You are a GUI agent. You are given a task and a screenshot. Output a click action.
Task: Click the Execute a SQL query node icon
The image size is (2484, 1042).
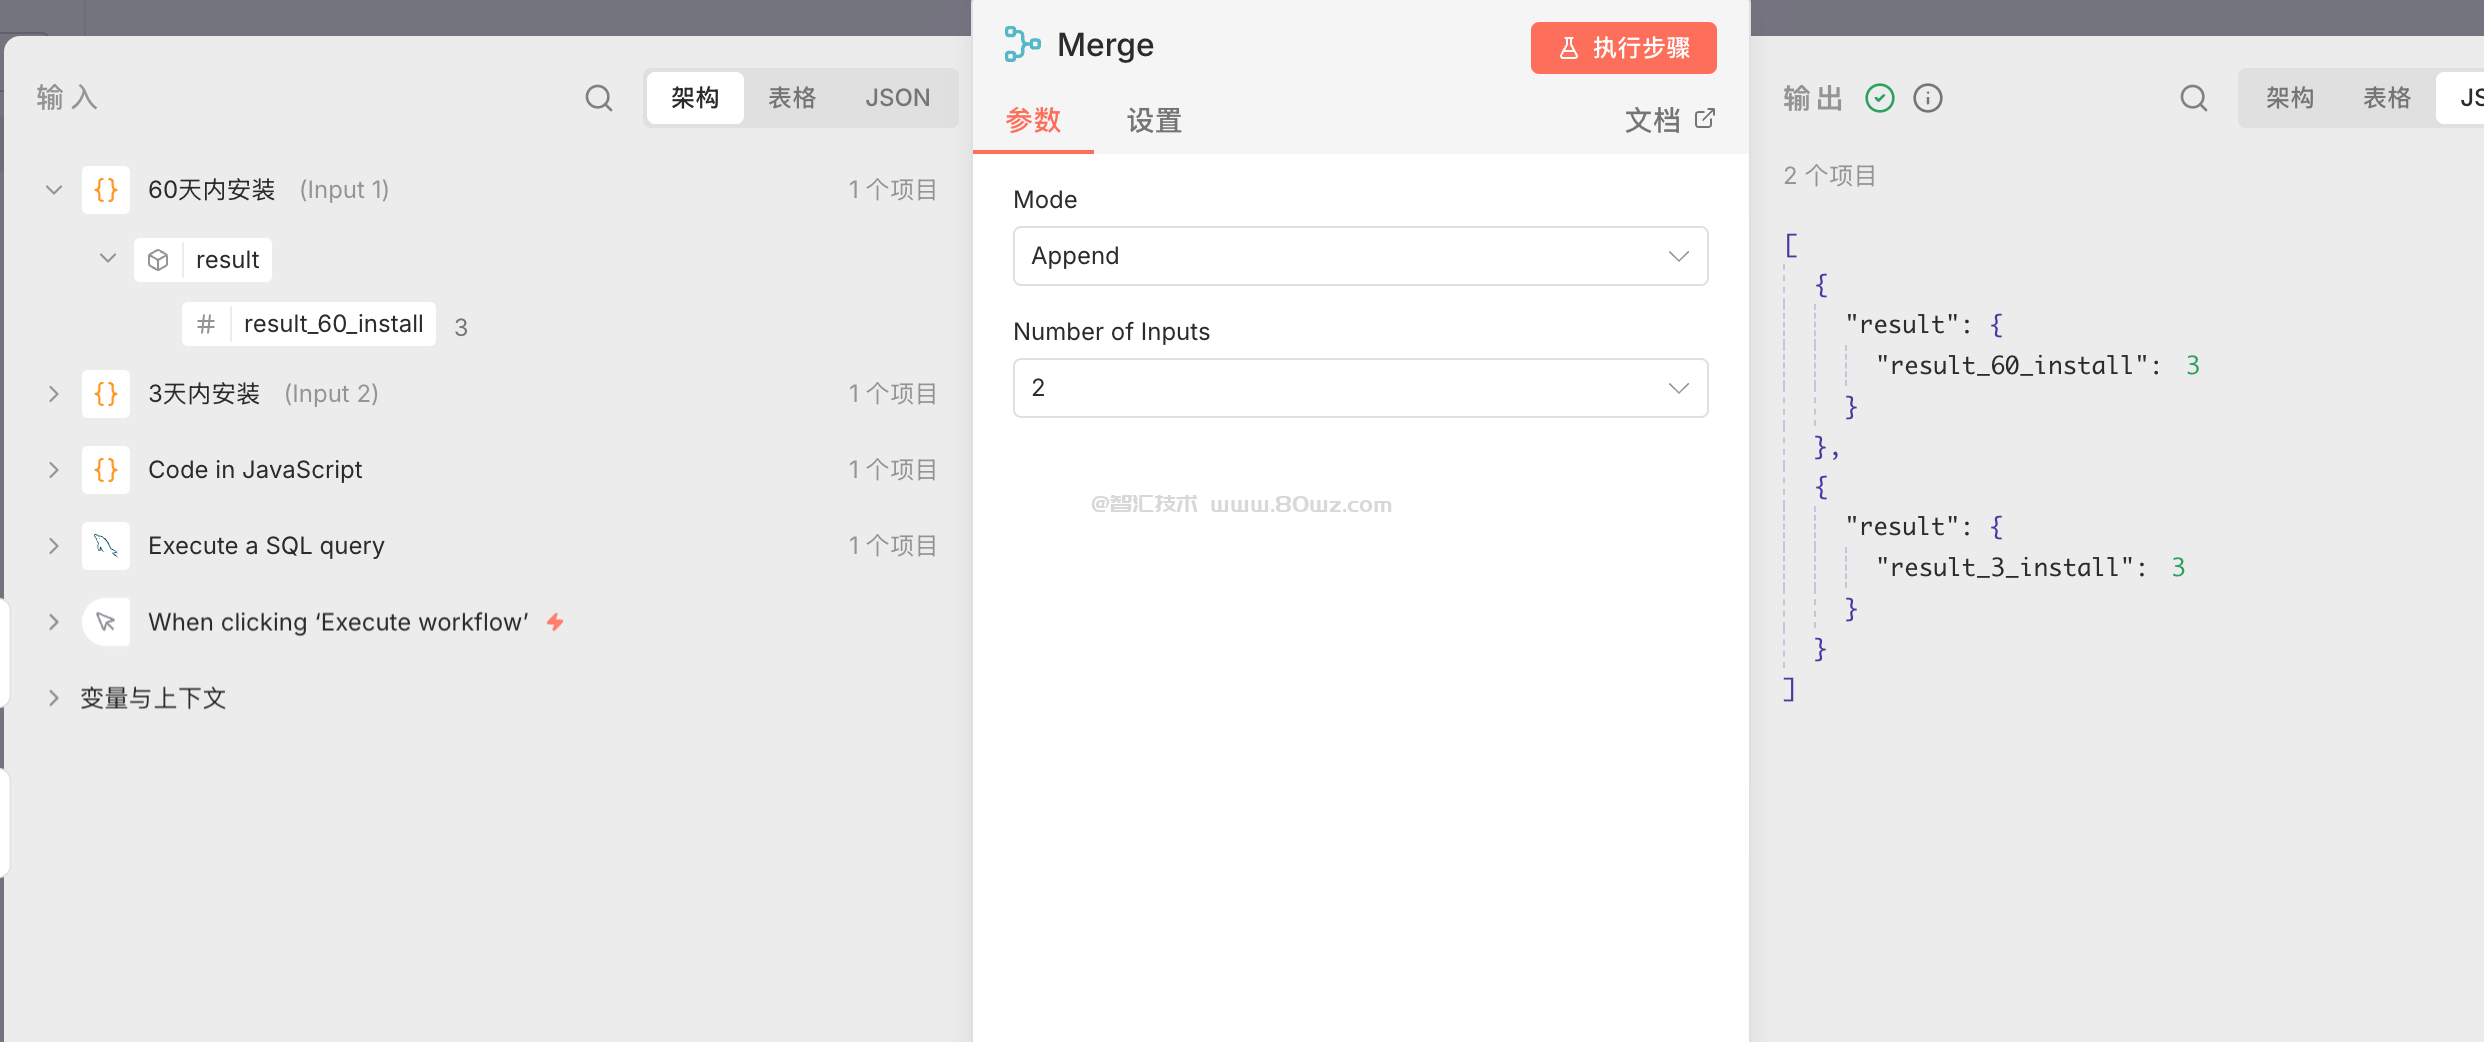(106, 546)
